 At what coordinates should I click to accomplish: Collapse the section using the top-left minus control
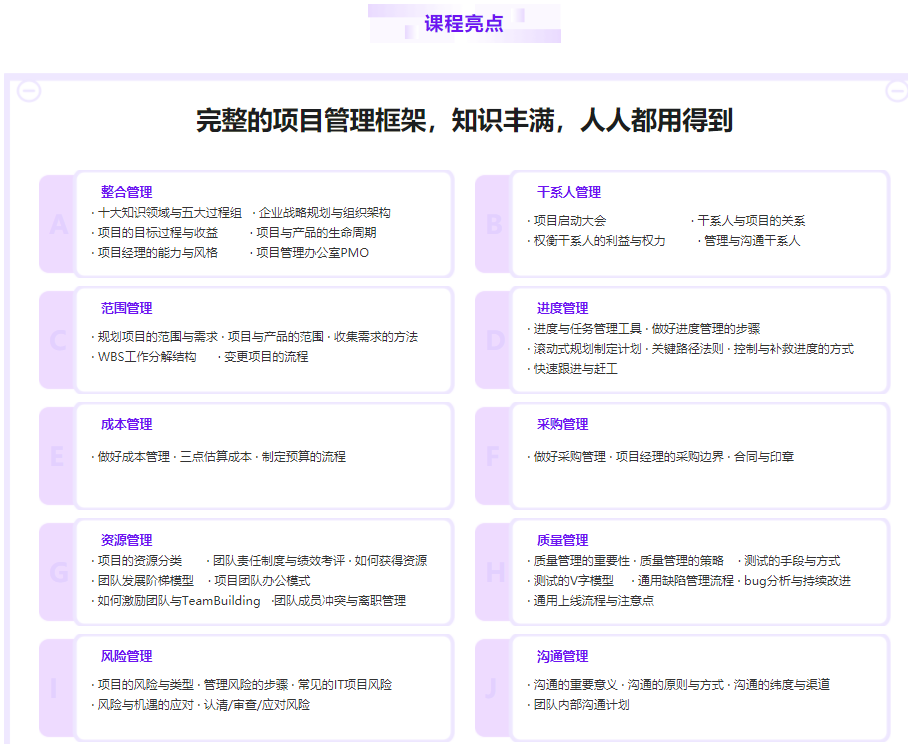click(x=27, y=91)
